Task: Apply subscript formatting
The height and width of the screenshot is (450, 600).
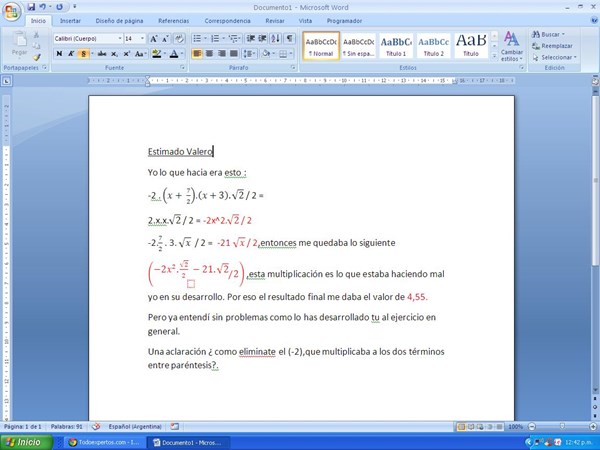Action: tap(114, 54)
